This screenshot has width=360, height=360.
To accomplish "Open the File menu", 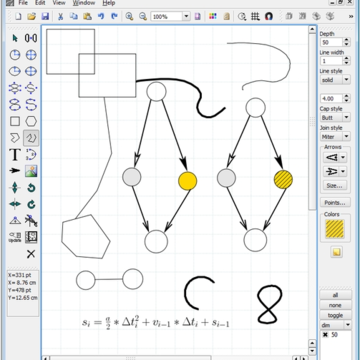I will click(x=23, y=3).
